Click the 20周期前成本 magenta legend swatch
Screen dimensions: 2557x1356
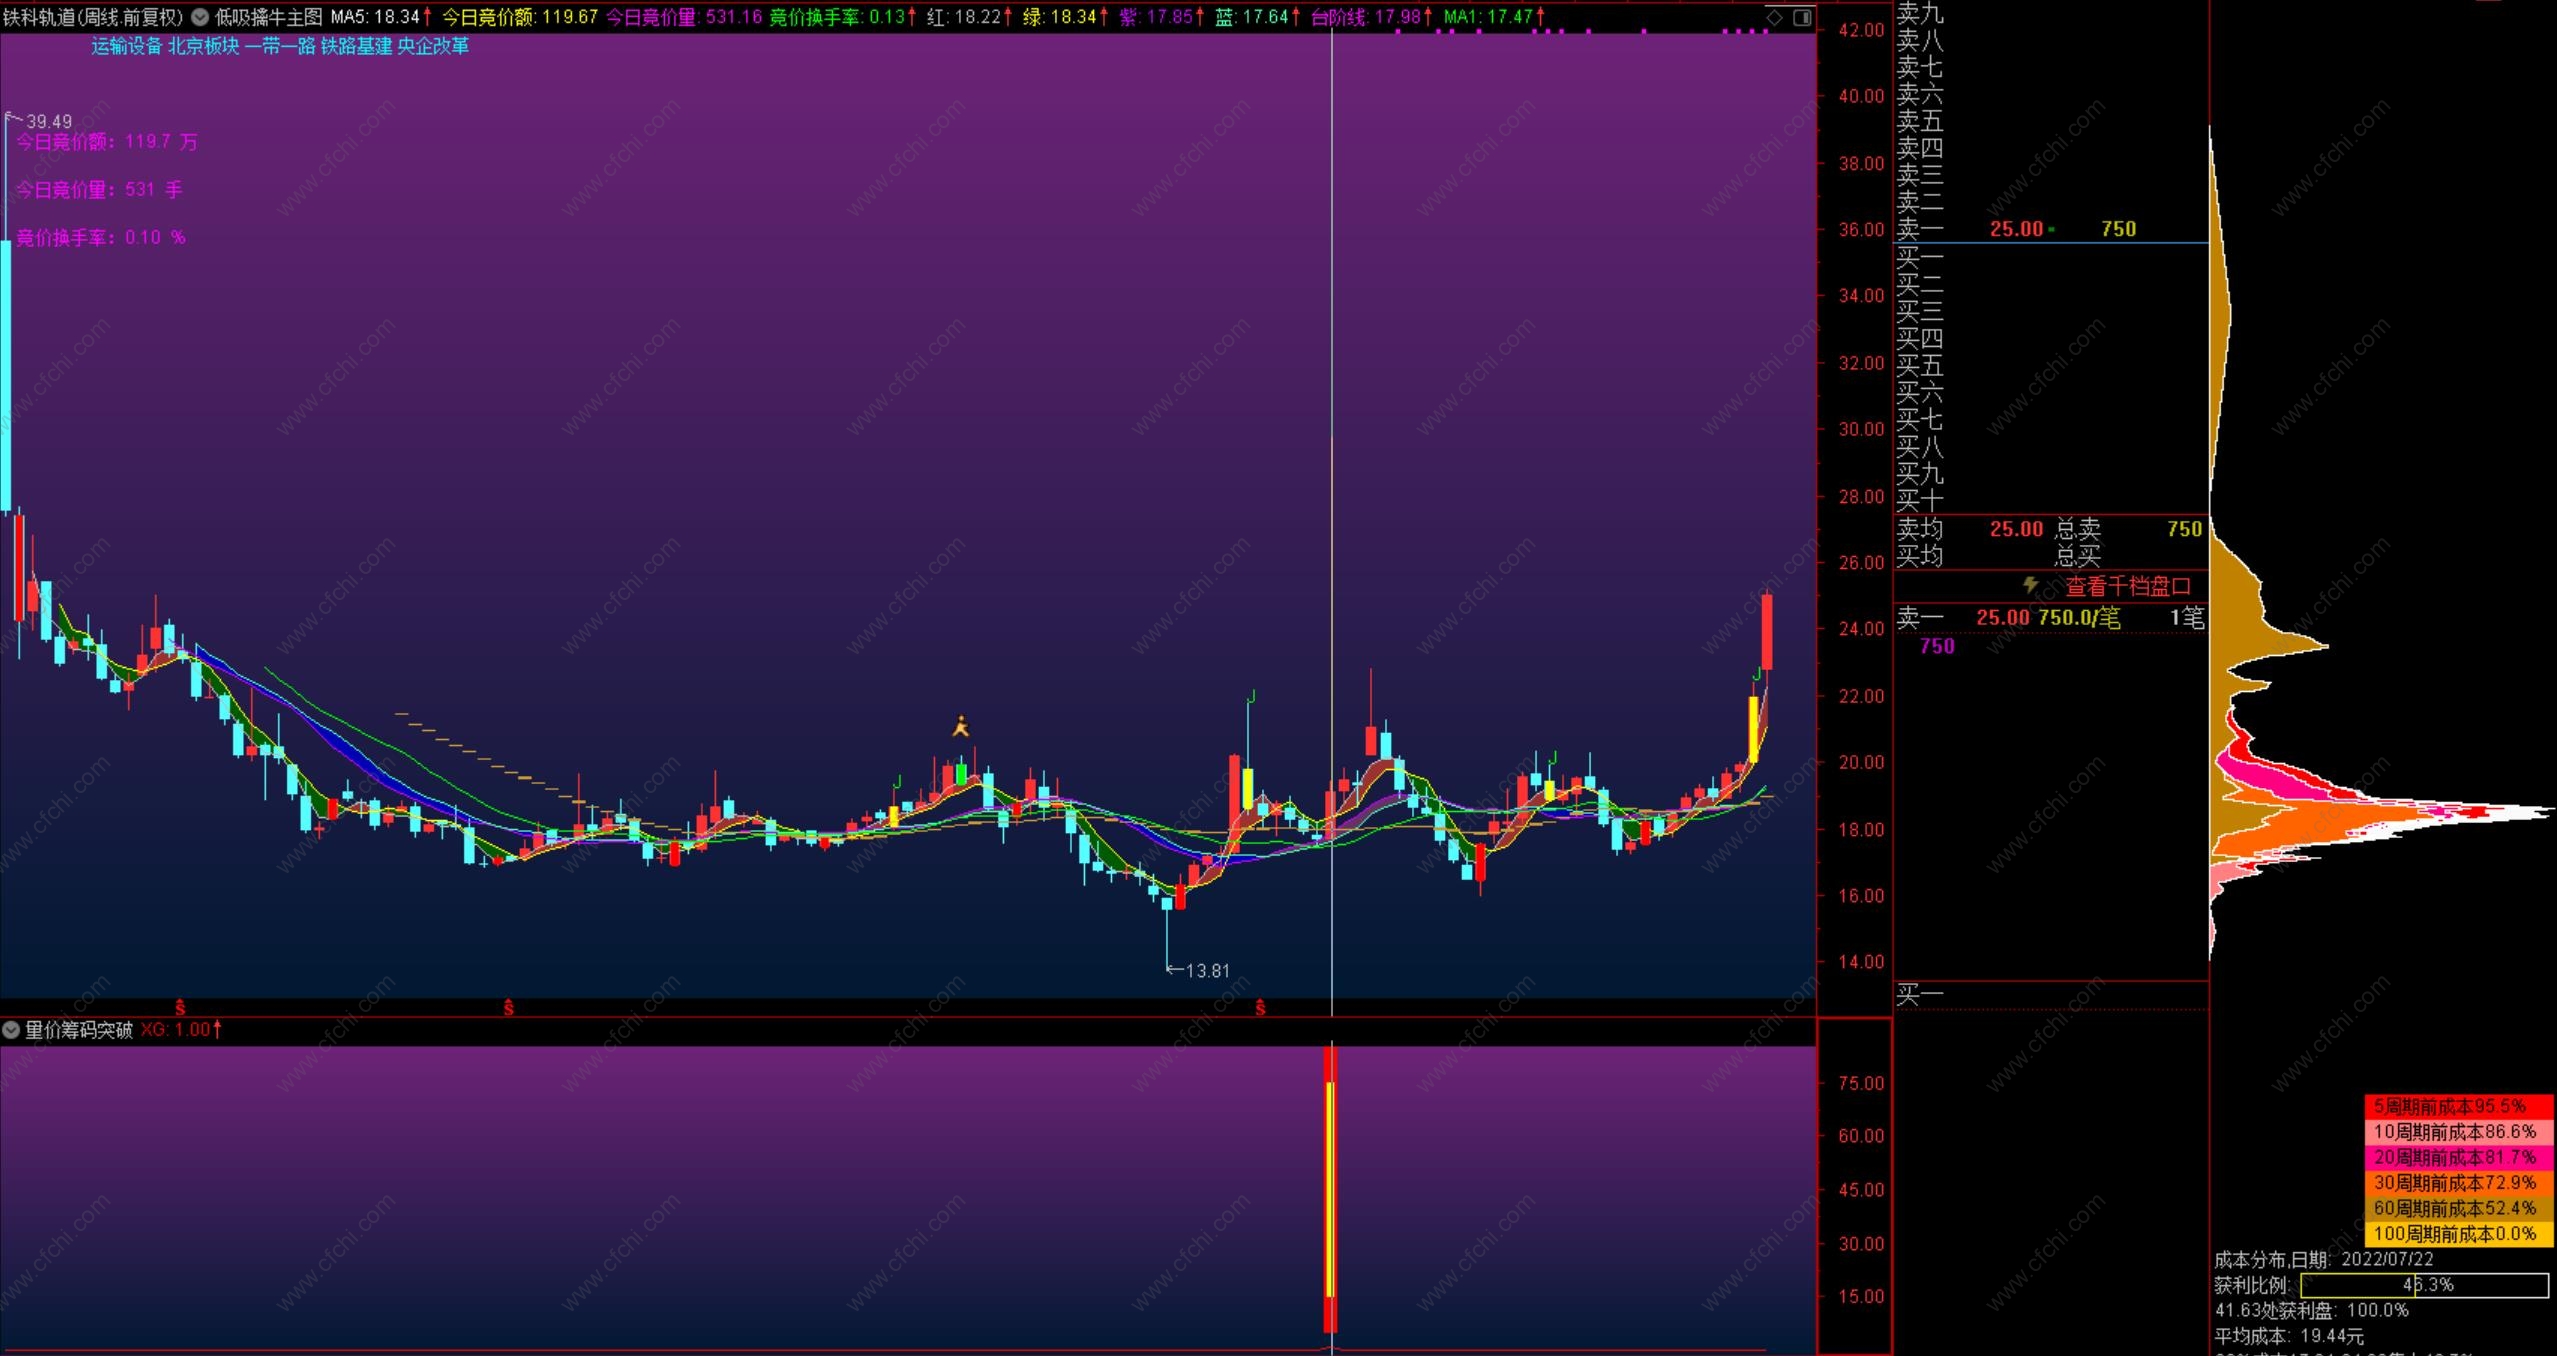(x=2458, y=1157)
